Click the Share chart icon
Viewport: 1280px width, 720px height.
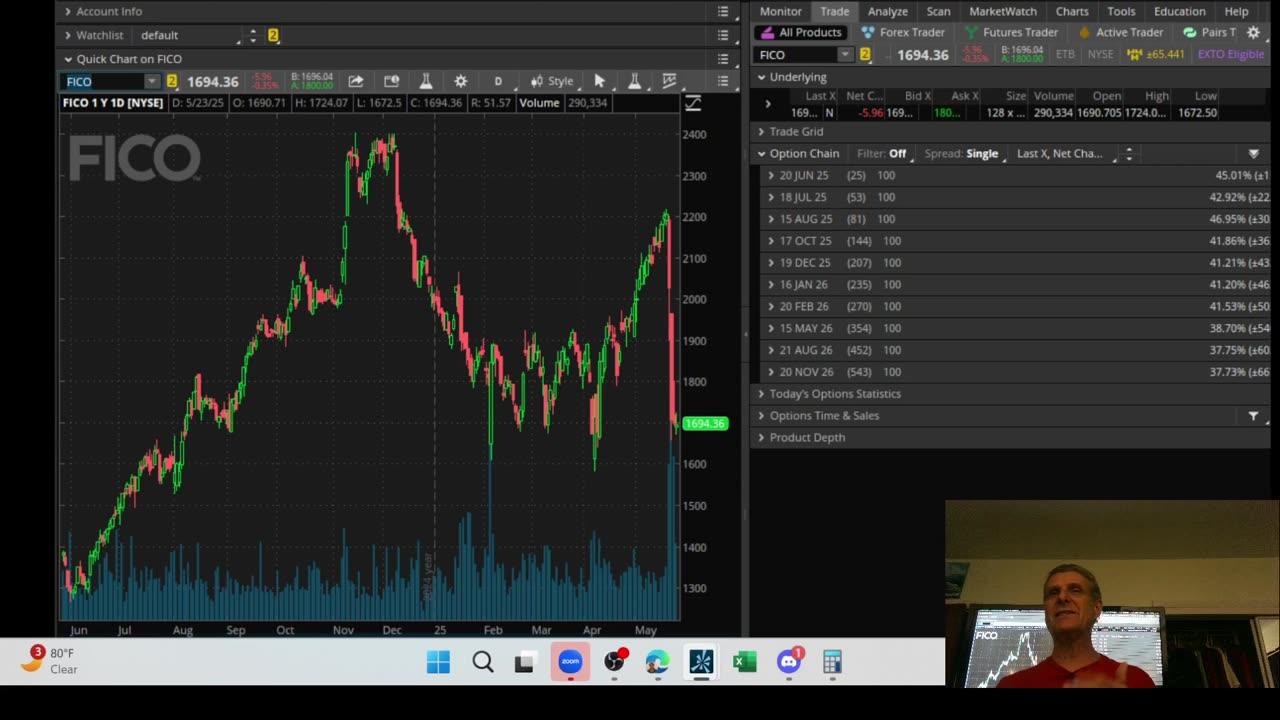point(356,81)
